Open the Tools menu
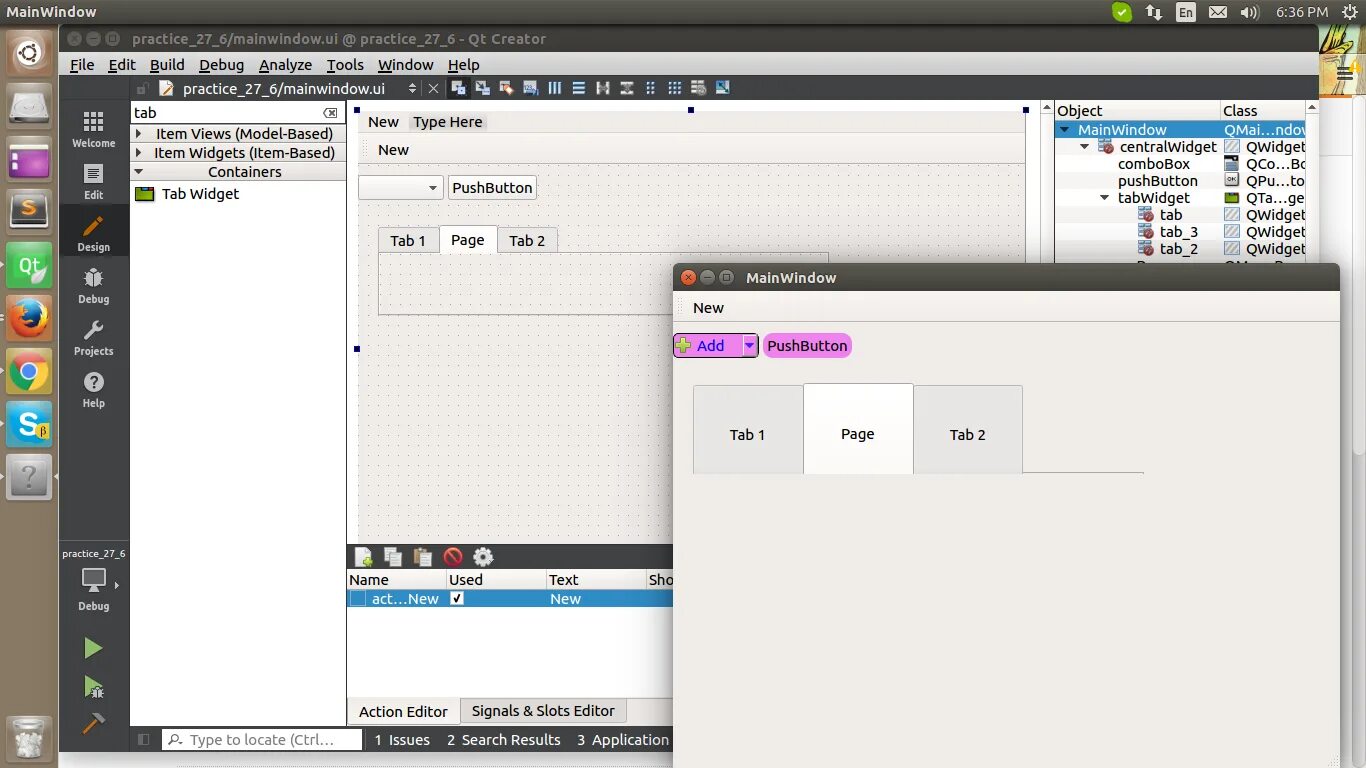1366x768 pixels. (345, 64)
